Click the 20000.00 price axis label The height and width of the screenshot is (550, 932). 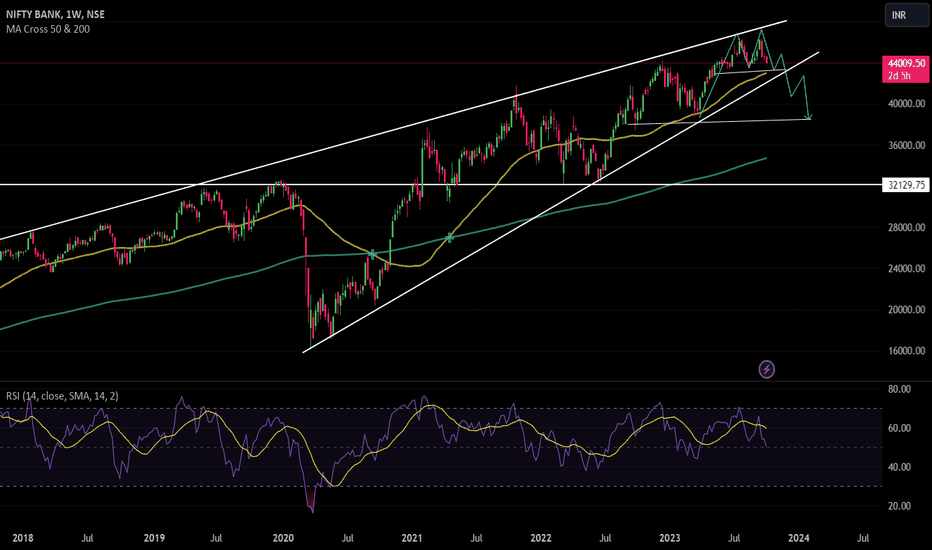pyautogui.click(x=906, y=309)
